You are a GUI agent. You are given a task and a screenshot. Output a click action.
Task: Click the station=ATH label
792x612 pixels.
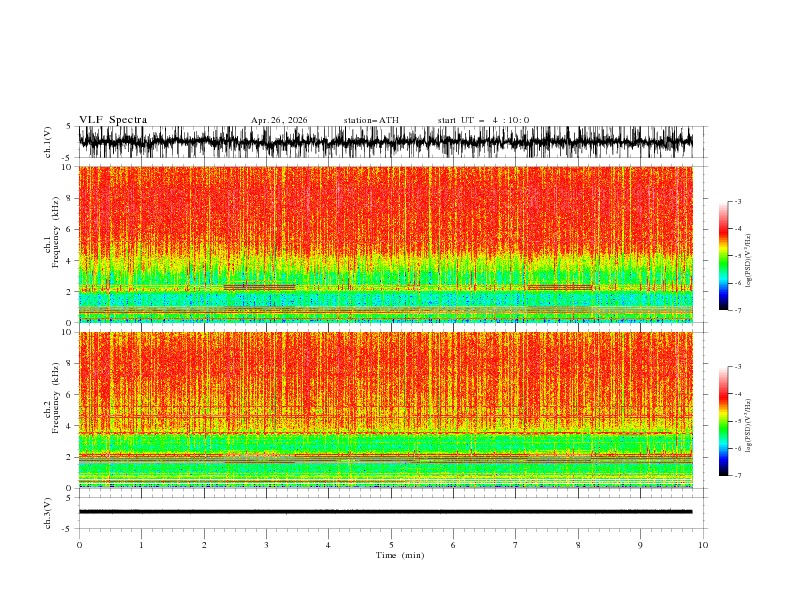pos(371,120)
